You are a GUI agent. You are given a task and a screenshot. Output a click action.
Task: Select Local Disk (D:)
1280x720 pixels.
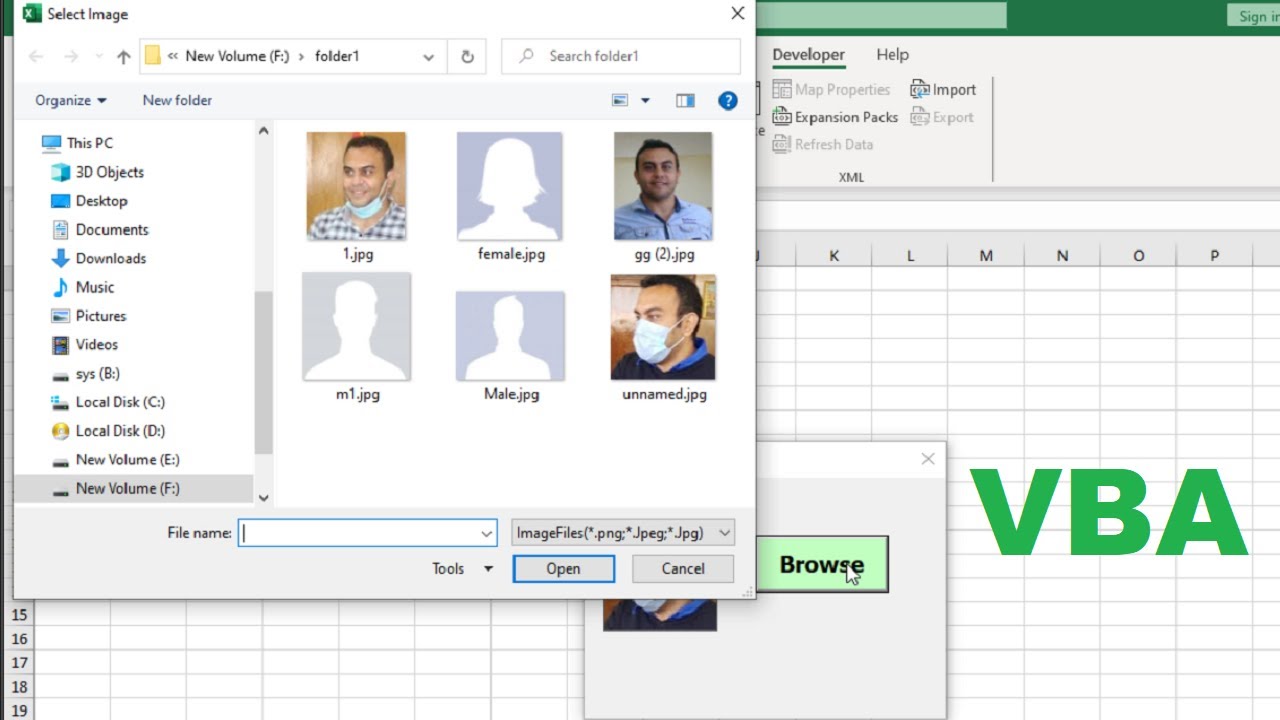coord(108,431)
